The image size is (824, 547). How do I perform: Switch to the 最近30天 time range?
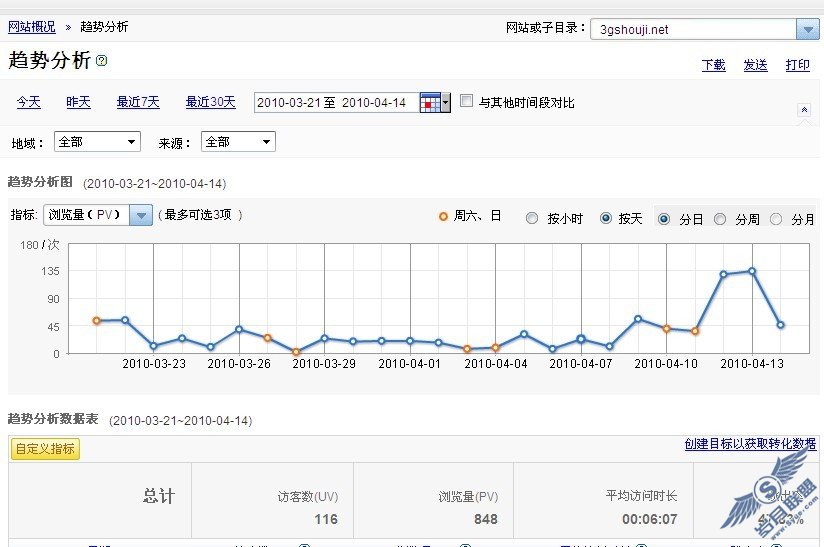[x=210, y=102]
